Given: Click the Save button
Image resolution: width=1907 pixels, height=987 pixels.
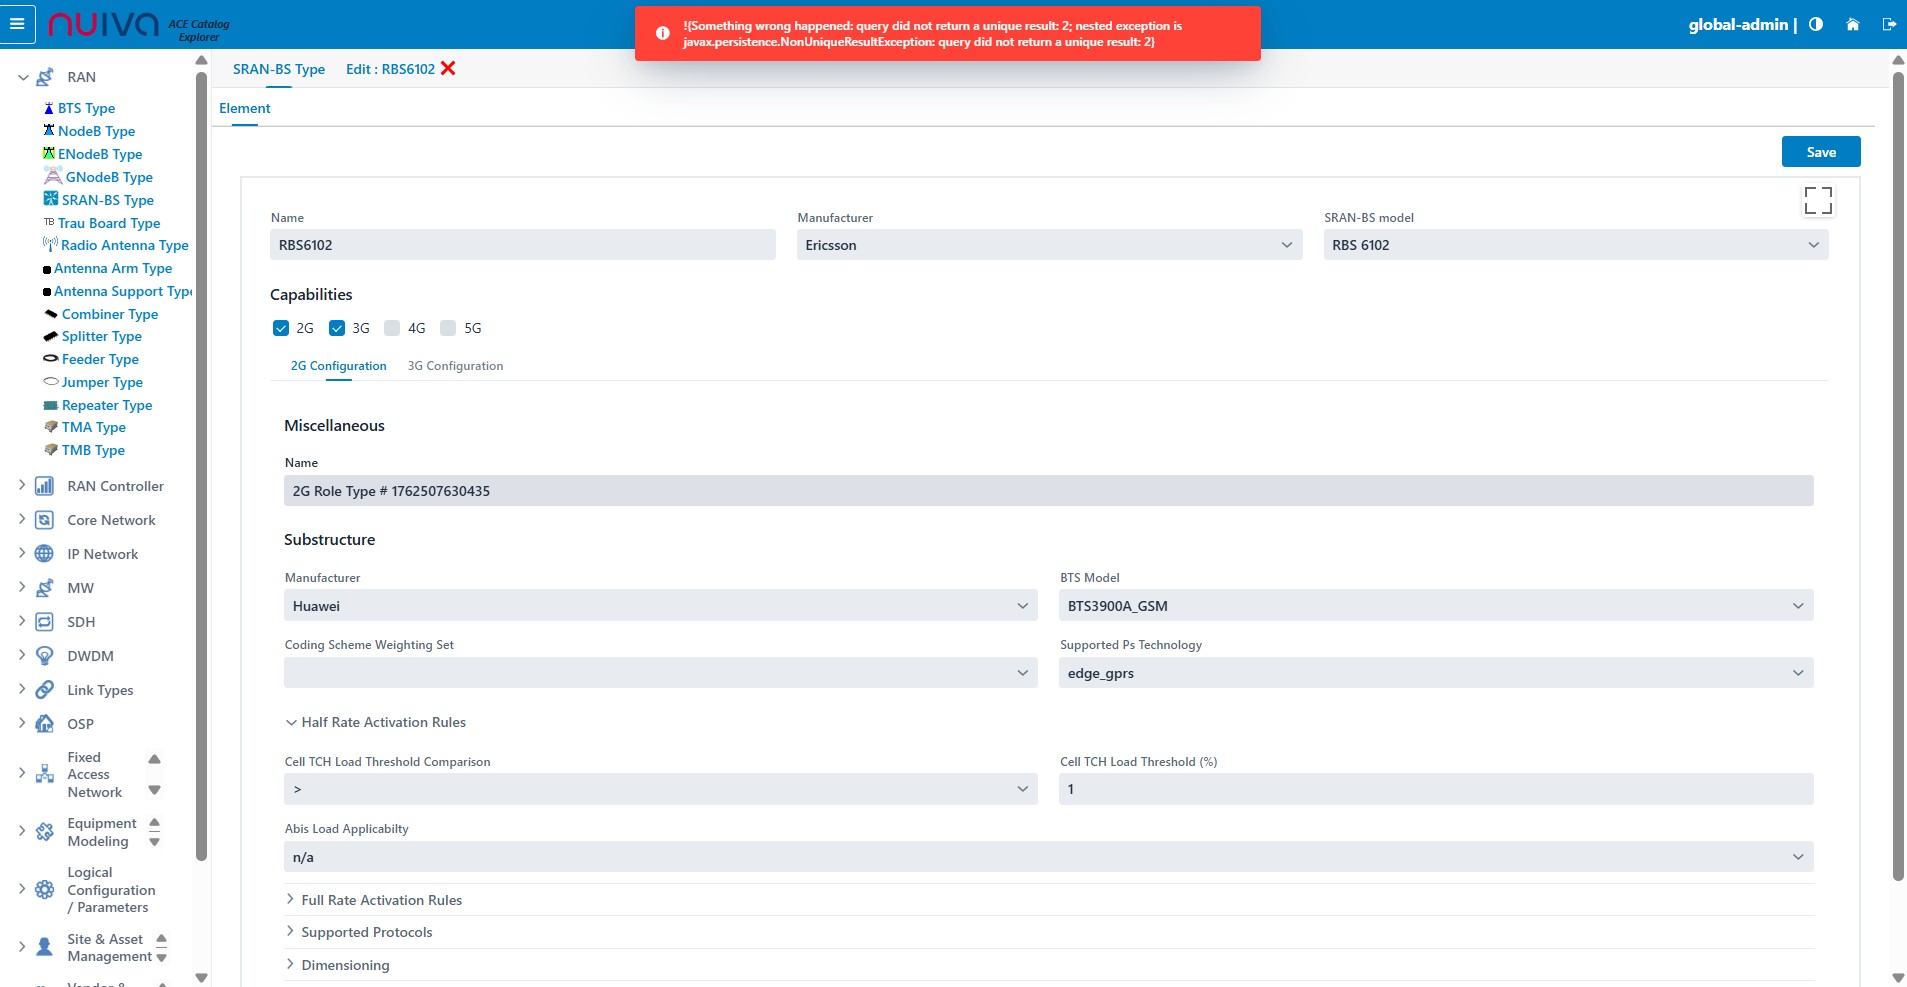Looking at the screenshot, I should pyautogui.click(x=1820, y=152).
